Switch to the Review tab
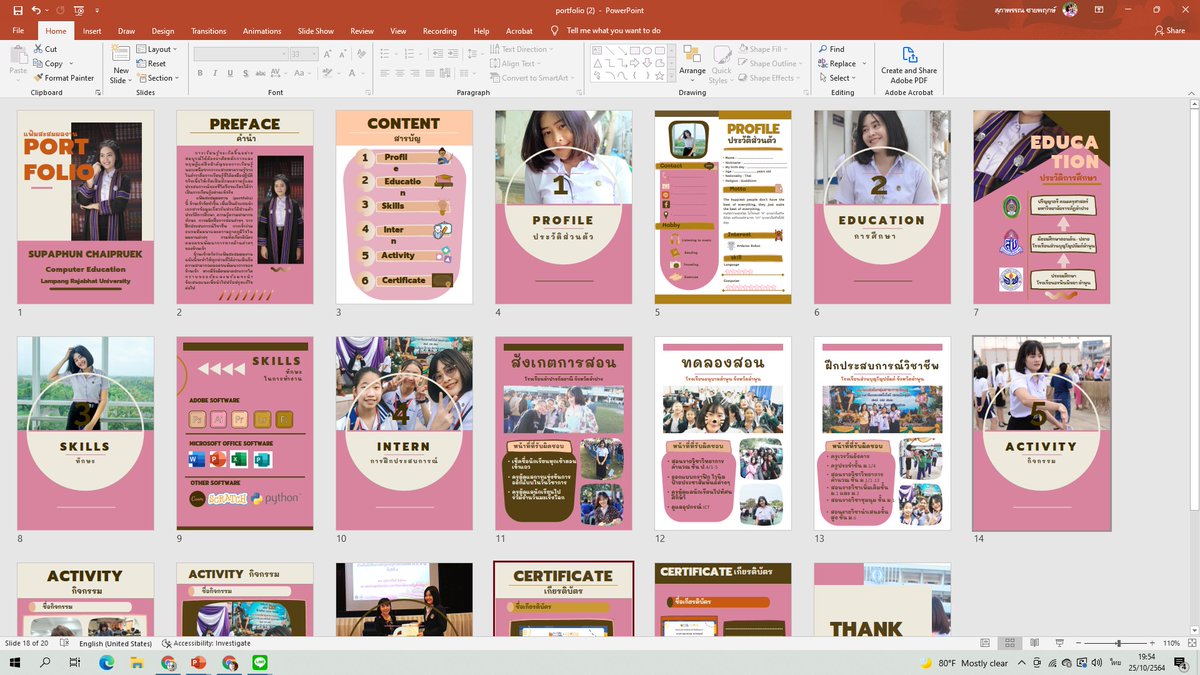Screen dimensions: 1200x675 362,31
